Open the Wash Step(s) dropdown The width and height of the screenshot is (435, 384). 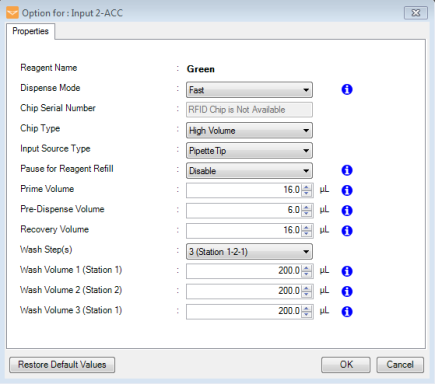coord(249,252)
